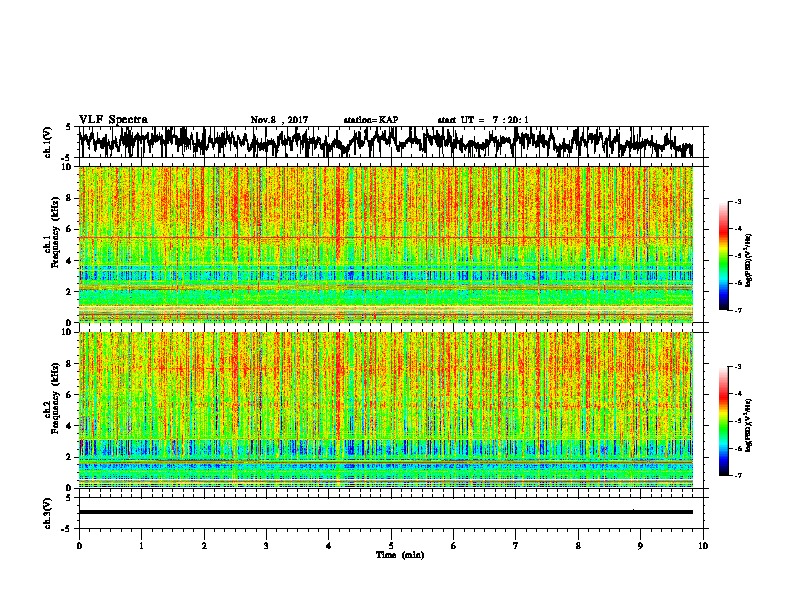Click time axis tick label "5"
The height and width of the screenshot is (612, 792).
coord(391,546)
